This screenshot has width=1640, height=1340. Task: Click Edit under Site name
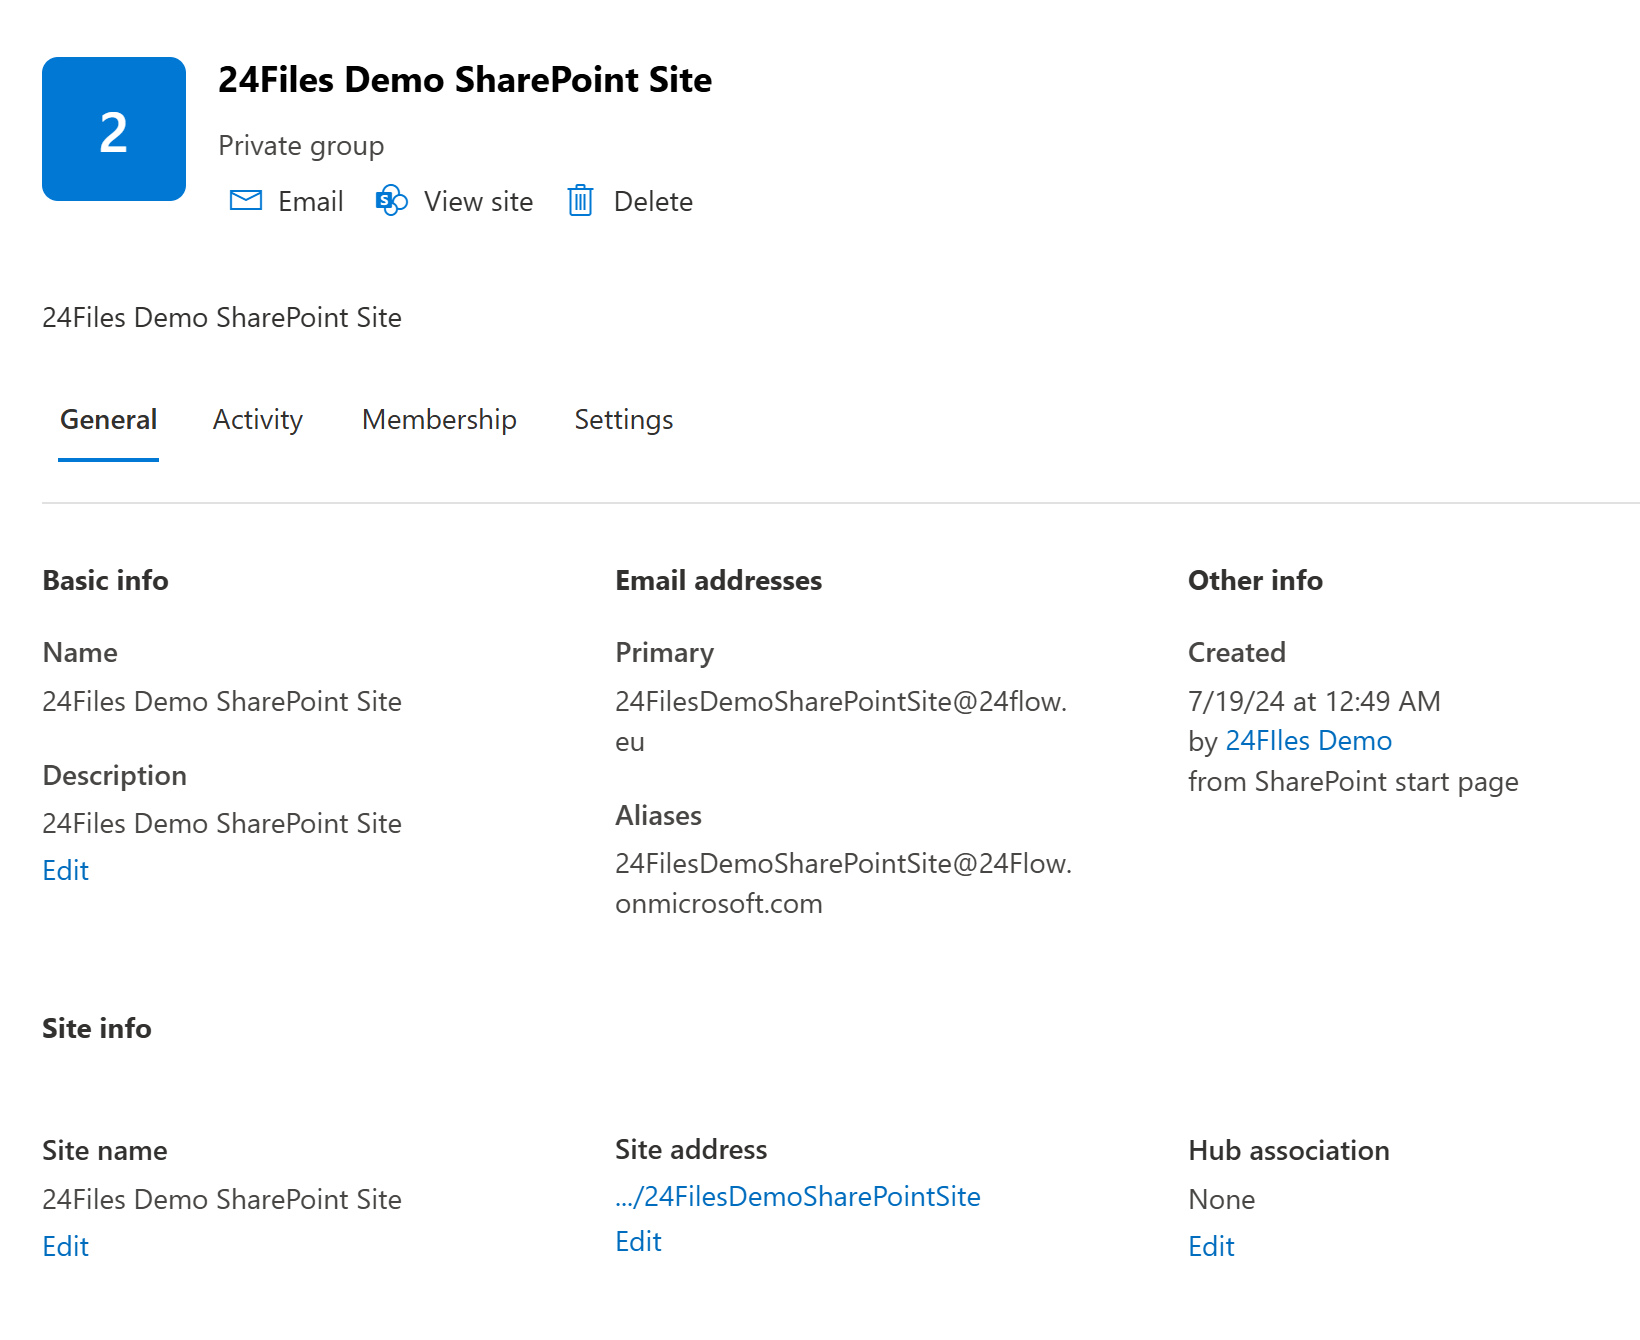tap(66, 1246)
